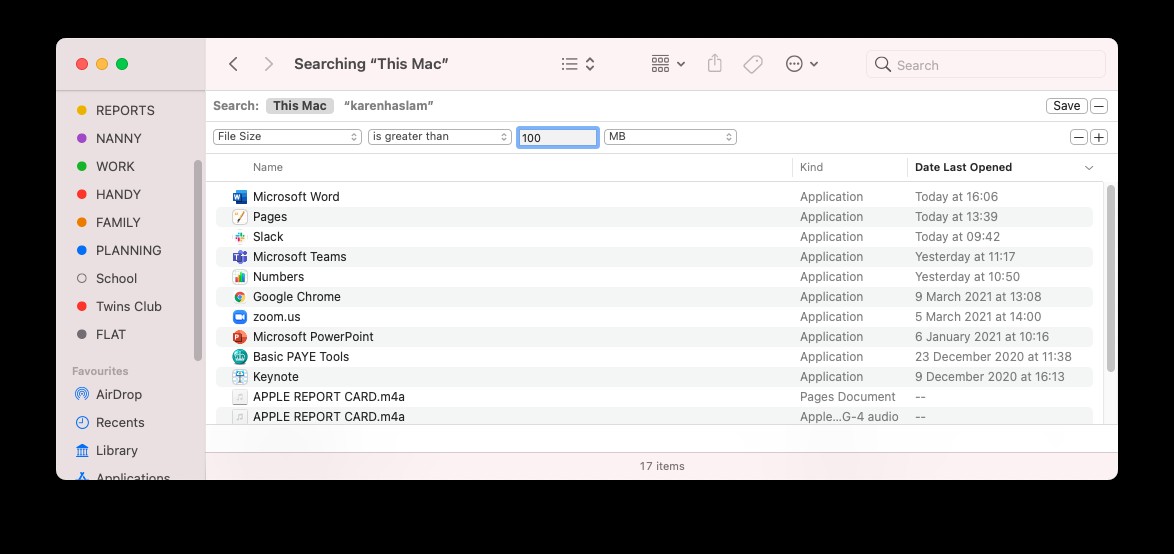This screenshot has width=1174, height=554.
Task: Select the Numbers app icon
Action: (x=240, y=277)
